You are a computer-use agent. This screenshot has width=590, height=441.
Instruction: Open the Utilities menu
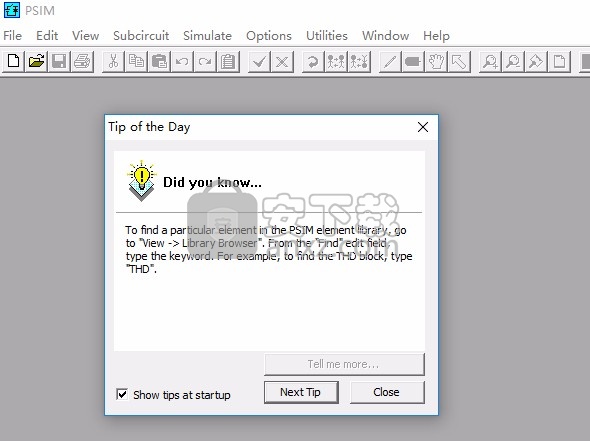point(327,36)
